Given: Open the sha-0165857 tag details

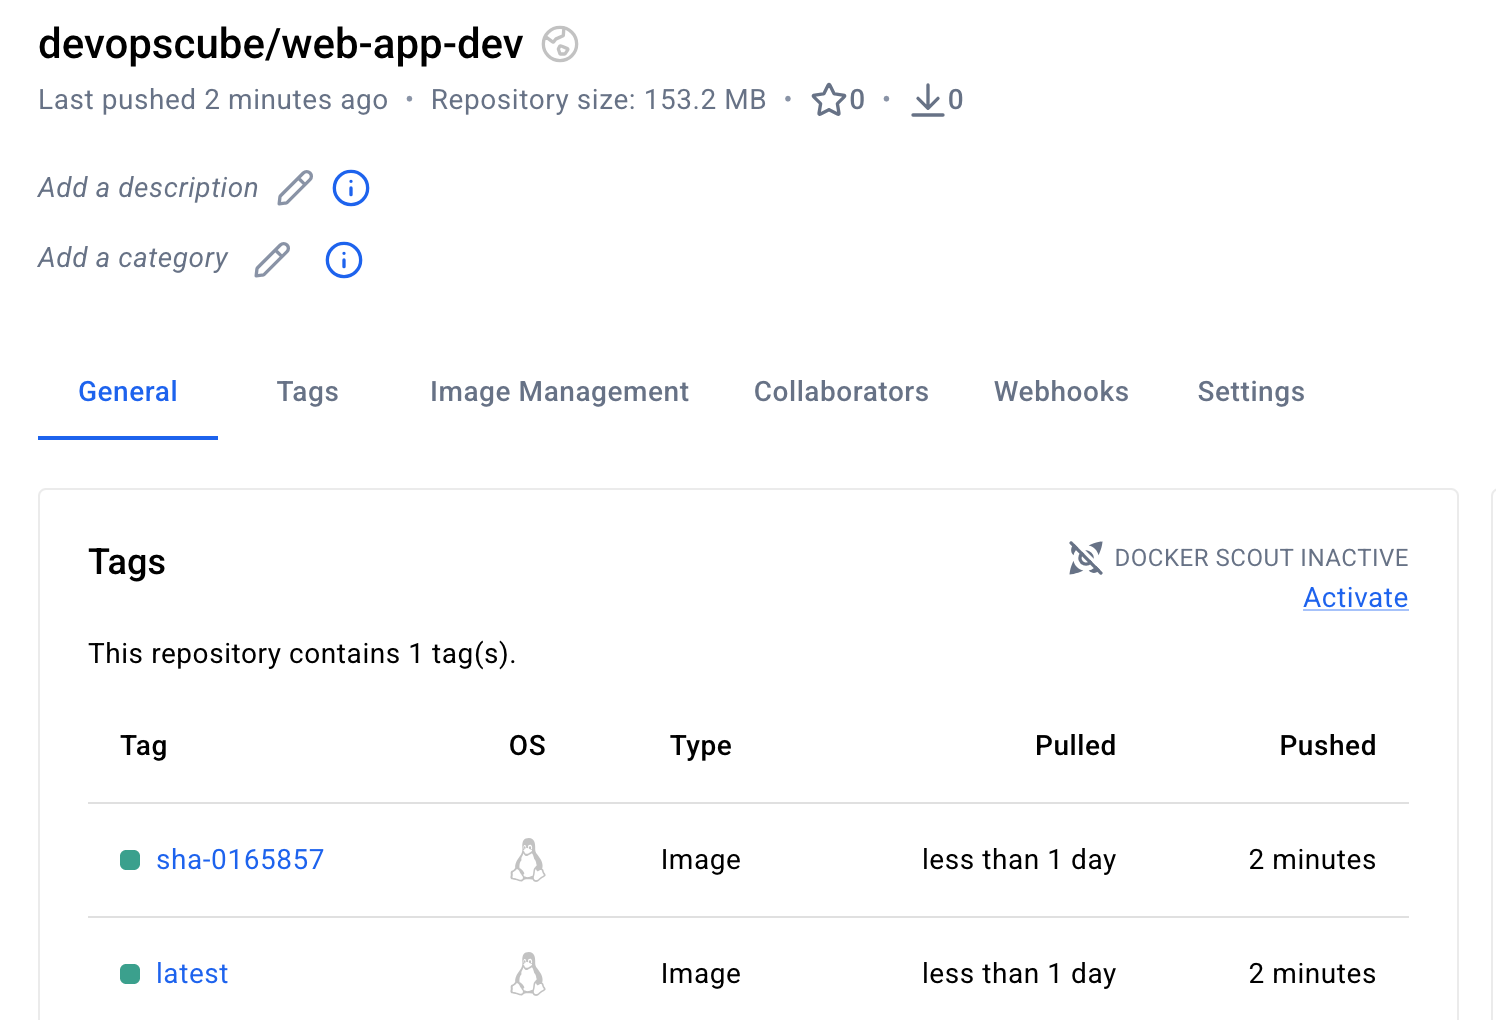Looking at the screenshot, I should pyautogui.click(x=240, y=858).
